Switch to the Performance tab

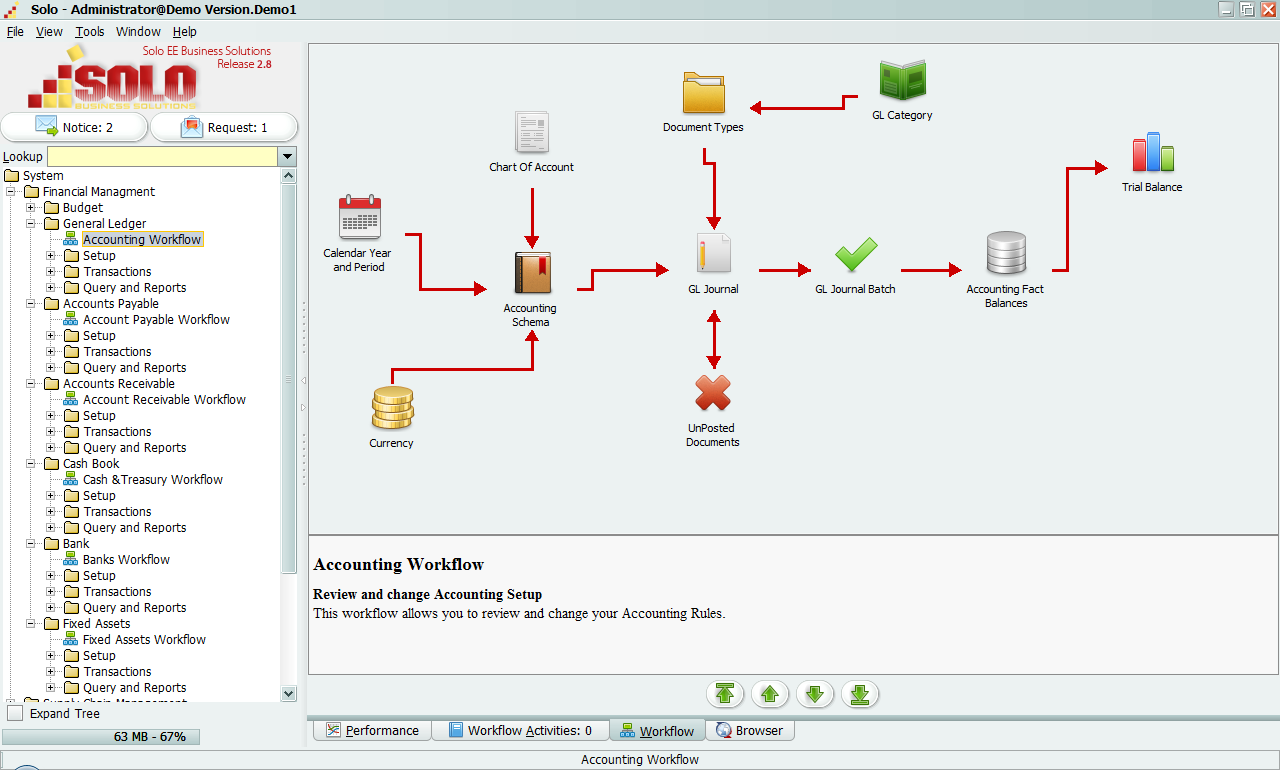[x=372, y=731]
